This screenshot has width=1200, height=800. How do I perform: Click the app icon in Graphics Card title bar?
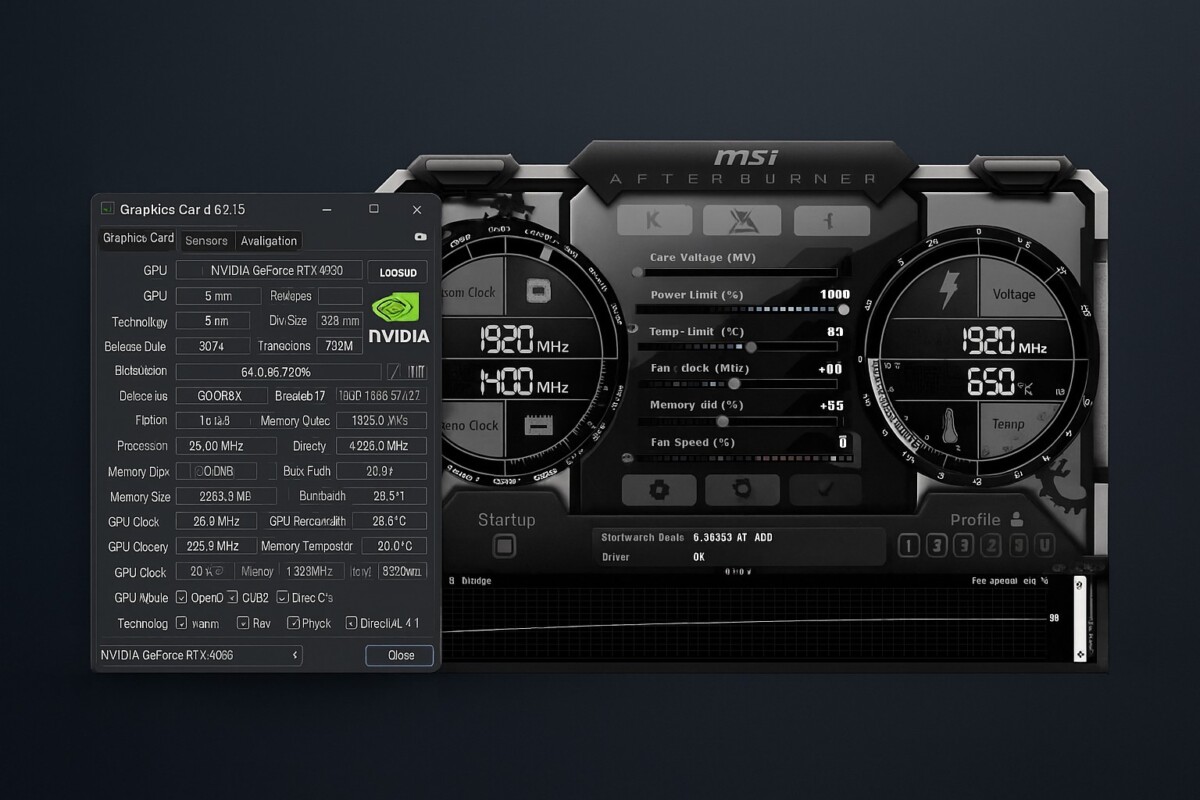pos(107,208)
